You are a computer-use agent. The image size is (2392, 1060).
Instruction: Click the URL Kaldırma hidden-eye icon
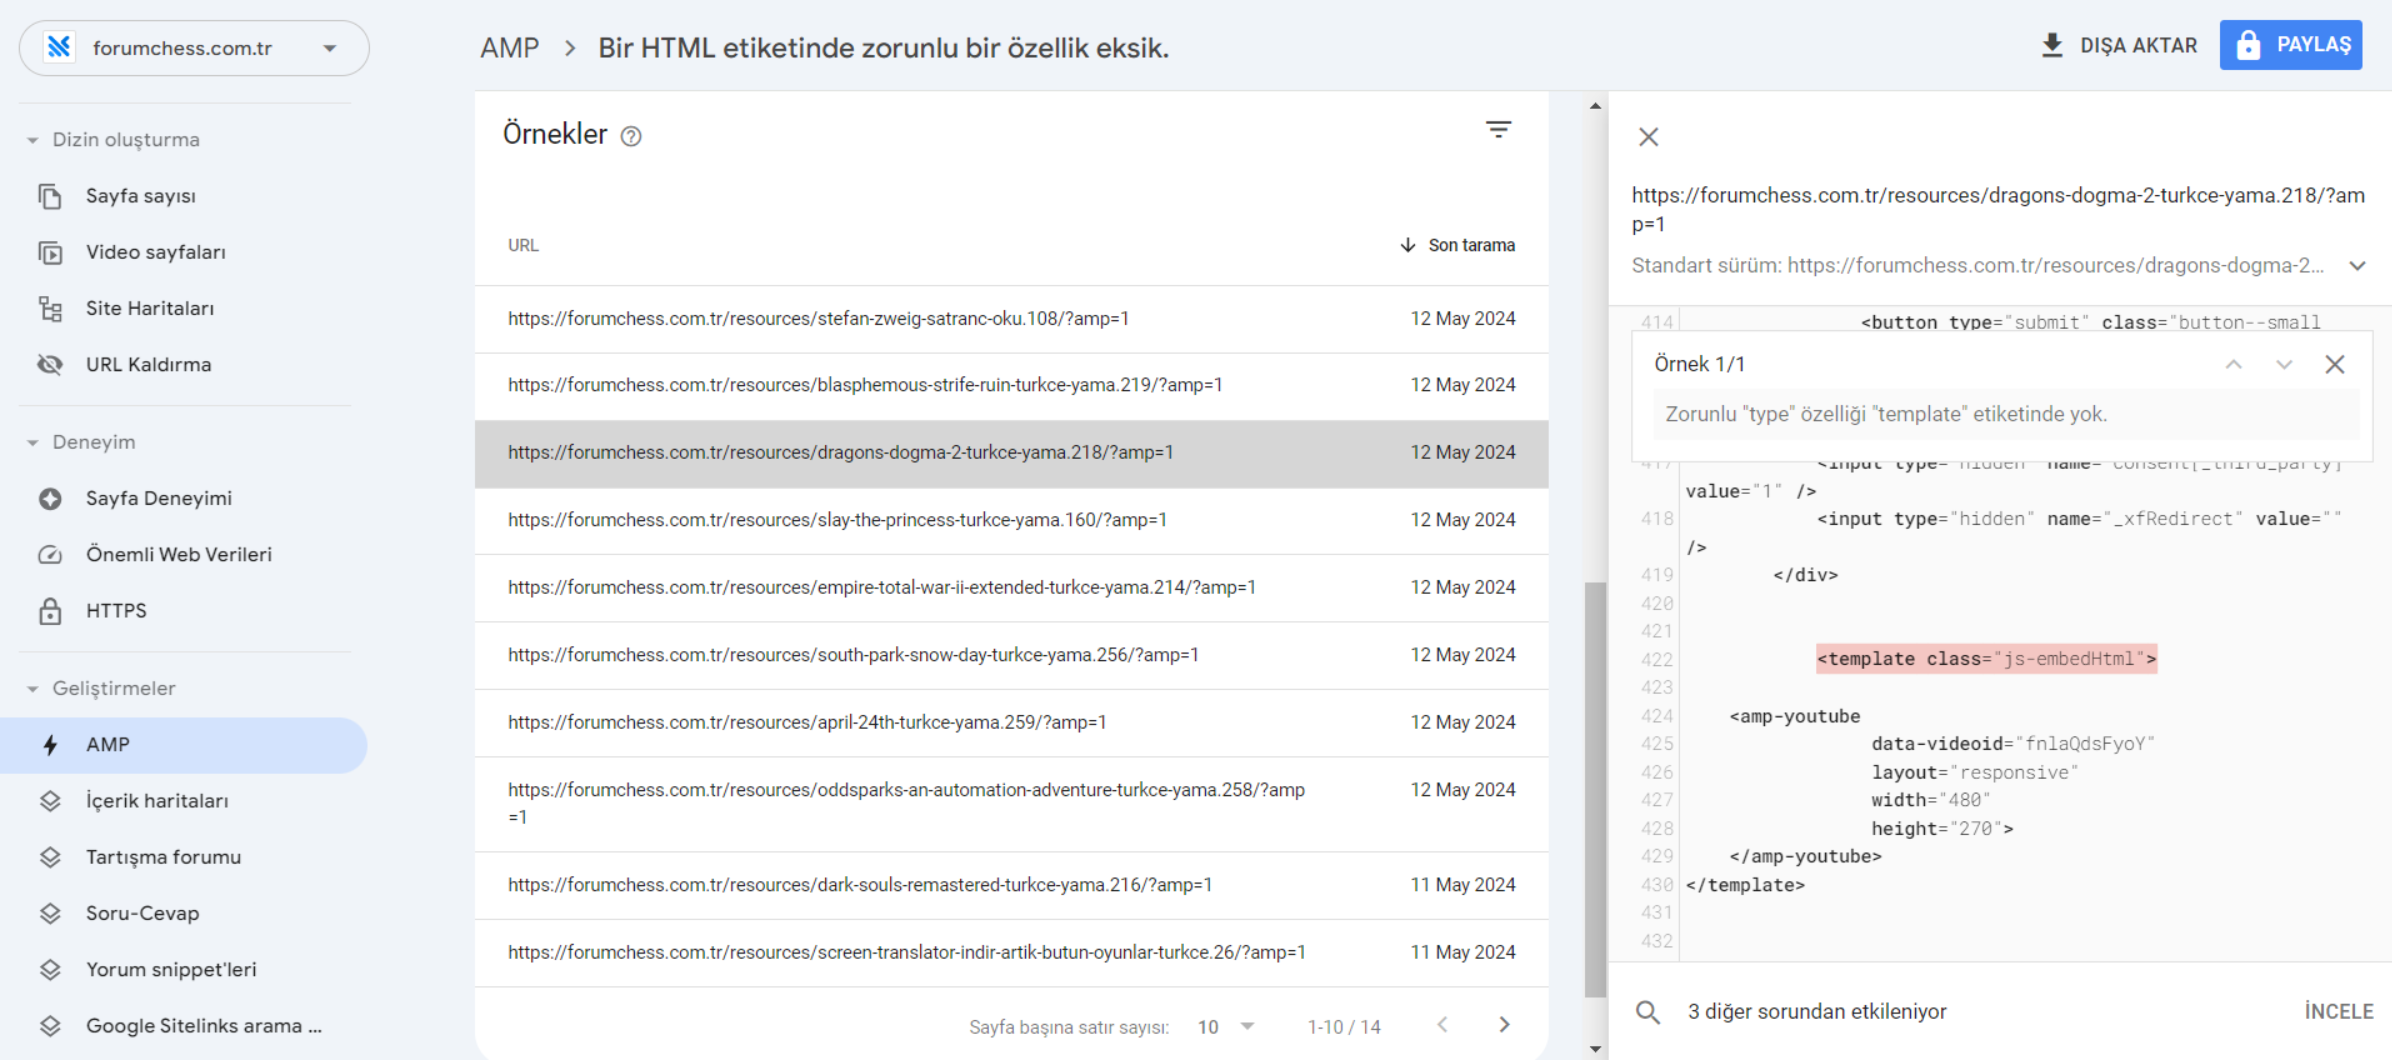50,364
